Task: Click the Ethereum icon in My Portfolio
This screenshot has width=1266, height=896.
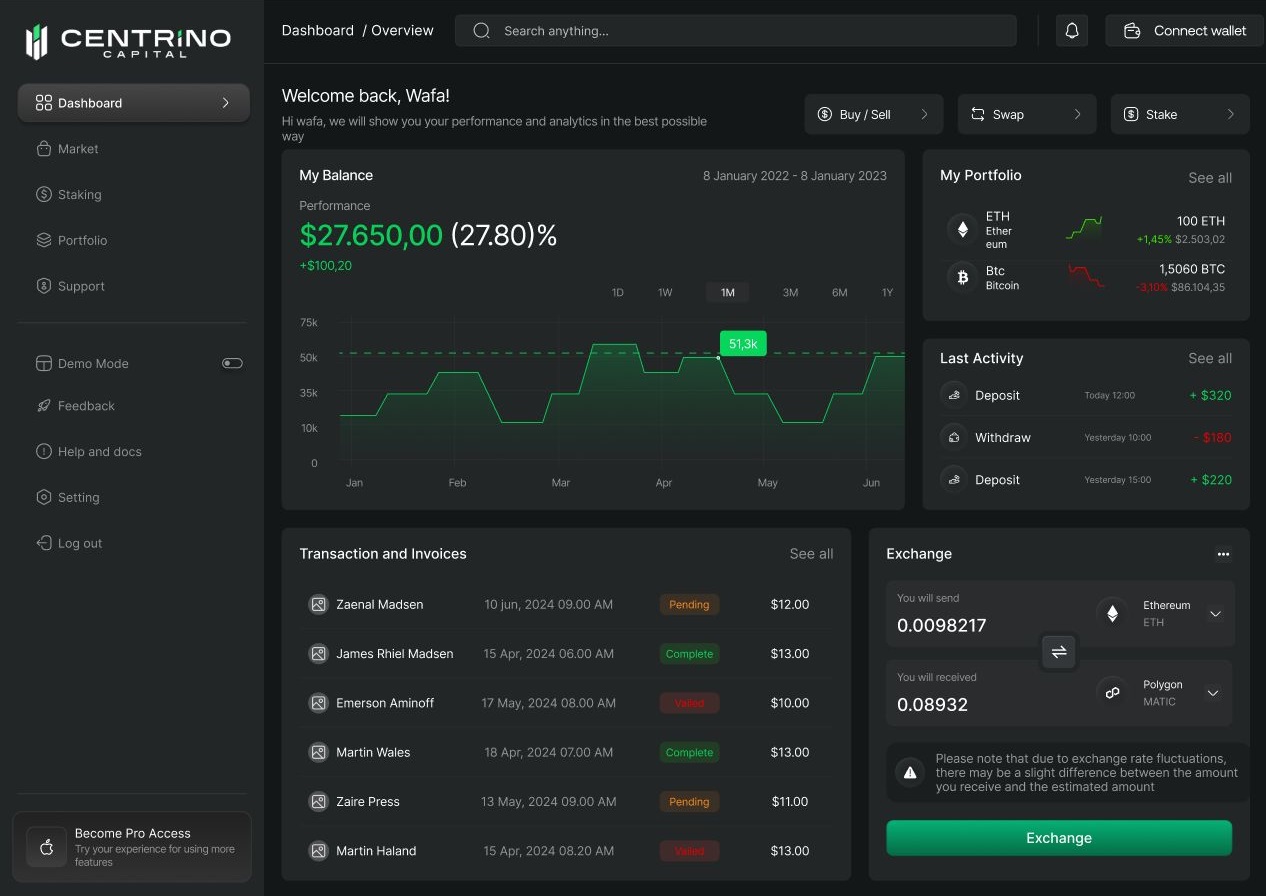Action: pyautogui.click(x=963, y=229)
